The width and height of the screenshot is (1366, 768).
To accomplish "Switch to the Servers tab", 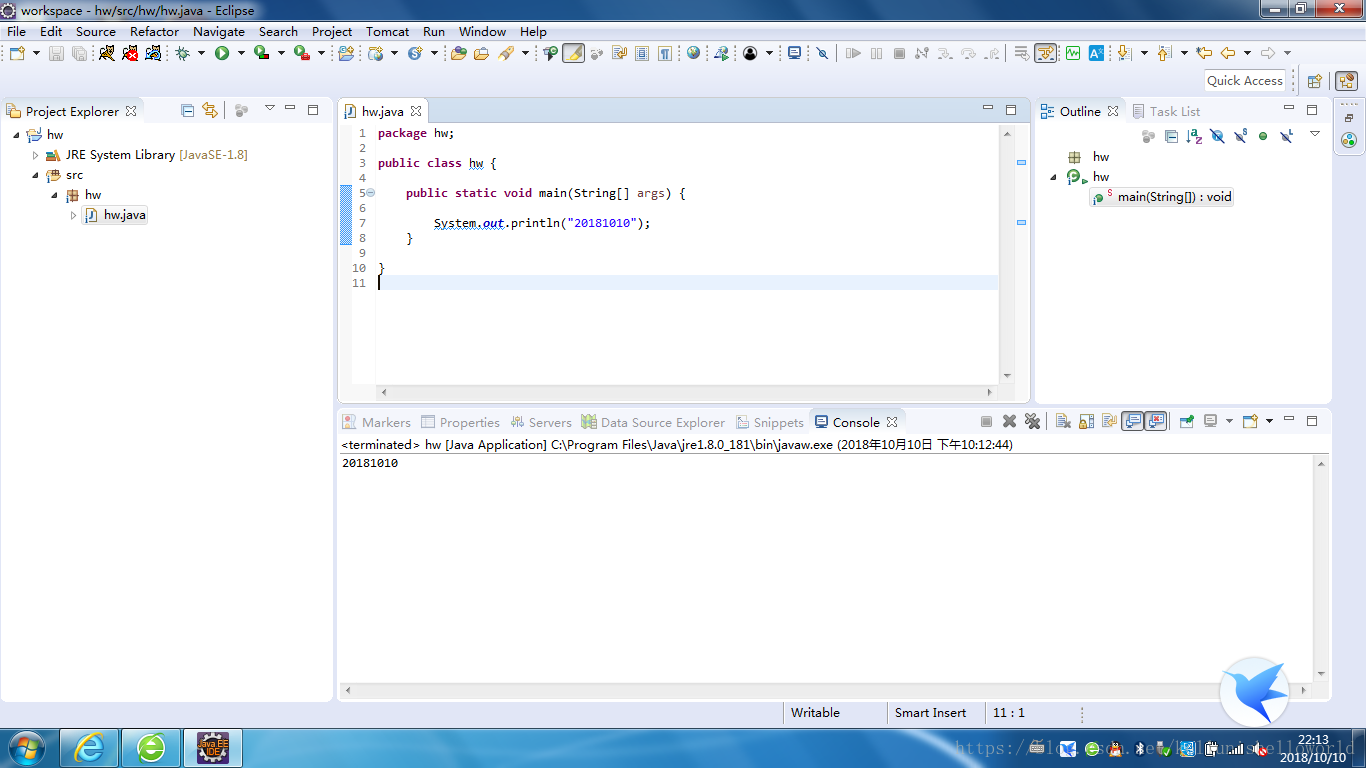I will pyautogui.click(x=540, y=422).
